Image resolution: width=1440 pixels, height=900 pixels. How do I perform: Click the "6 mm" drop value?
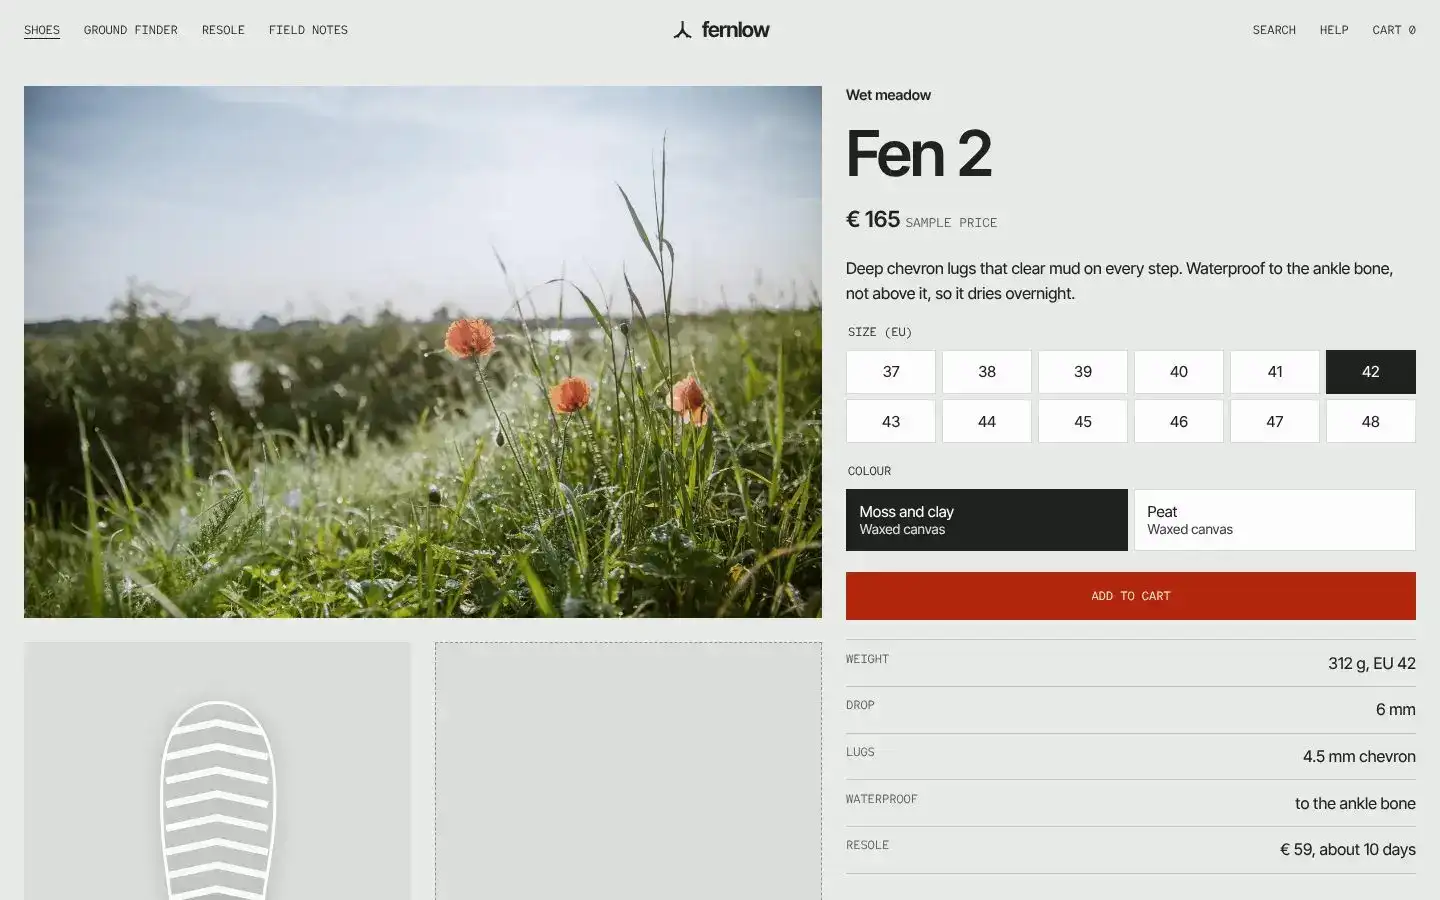(1396, 710)
